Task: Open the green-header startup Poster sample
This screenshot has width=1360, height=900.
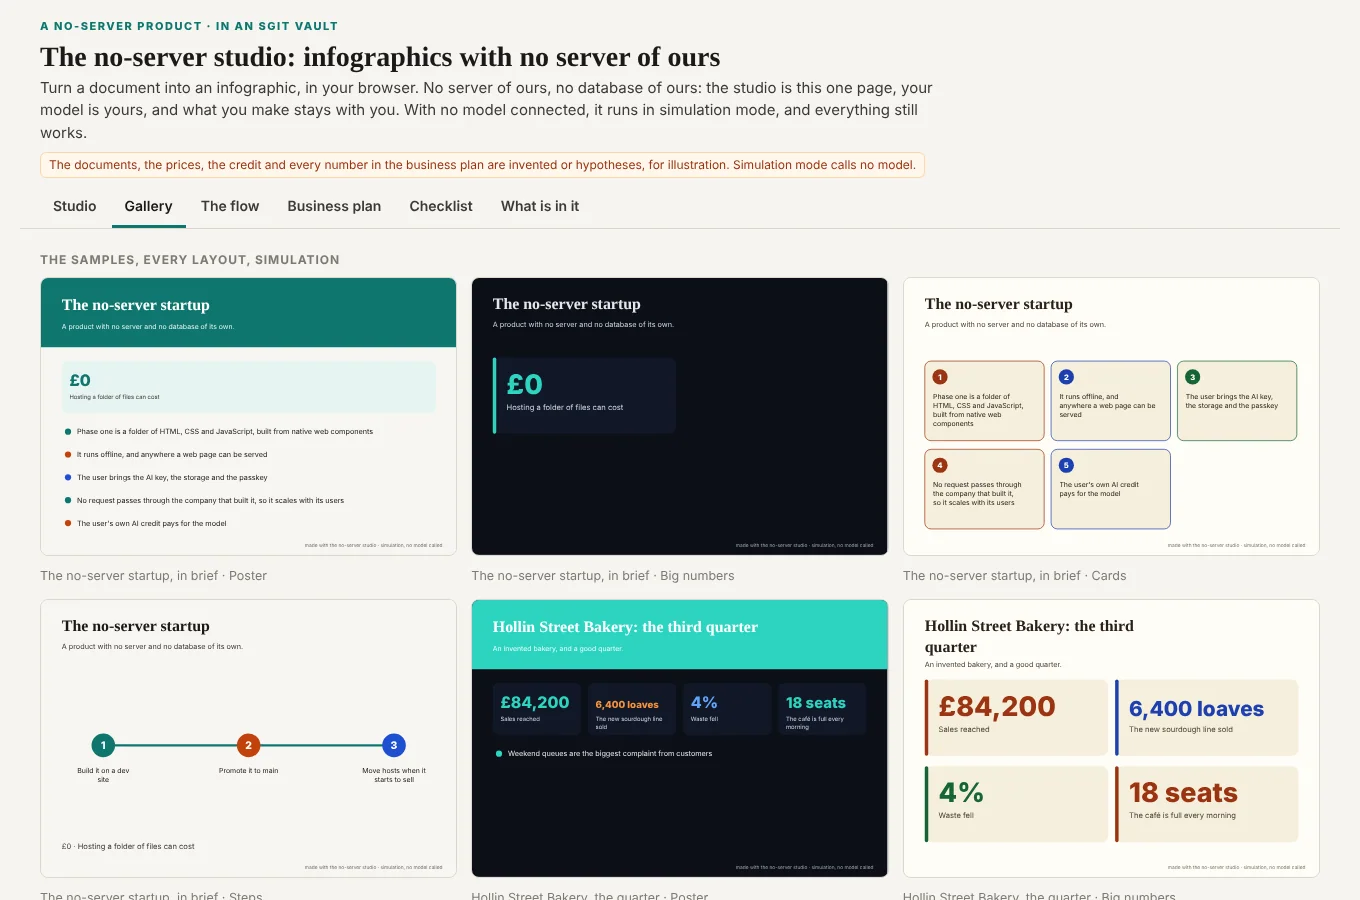Action: click(x=248, y=416)
